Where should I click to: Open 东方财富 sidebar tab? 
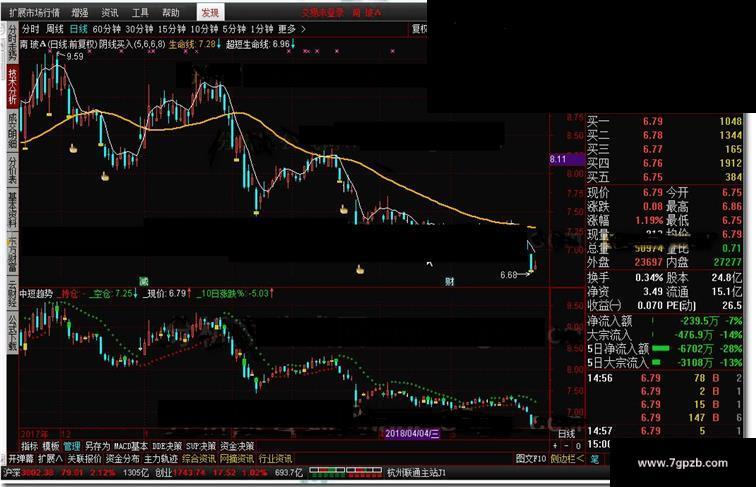(x=13, y=253)
